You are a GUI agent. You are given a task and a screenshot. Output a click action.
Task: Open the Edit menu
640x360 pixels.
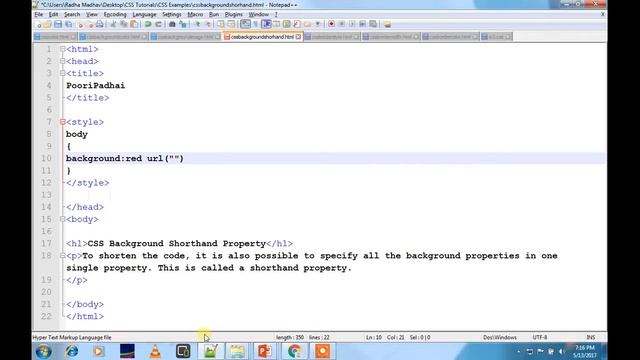(53, 14)
